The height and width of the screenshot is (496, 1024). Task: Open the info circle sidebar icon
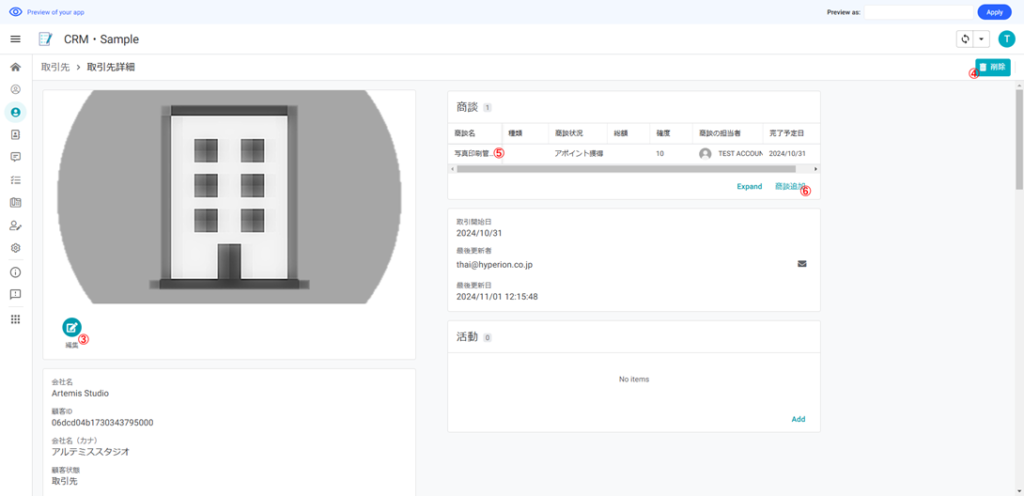click(x=16, y=272)
